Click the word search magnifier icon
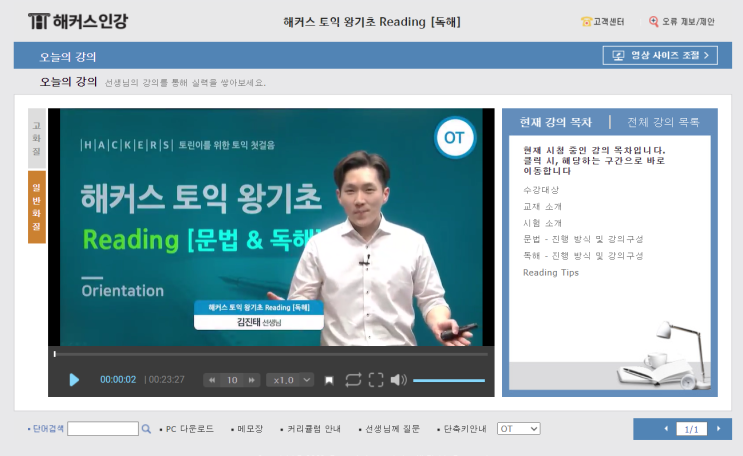743x456 pixels. (146, 429)
